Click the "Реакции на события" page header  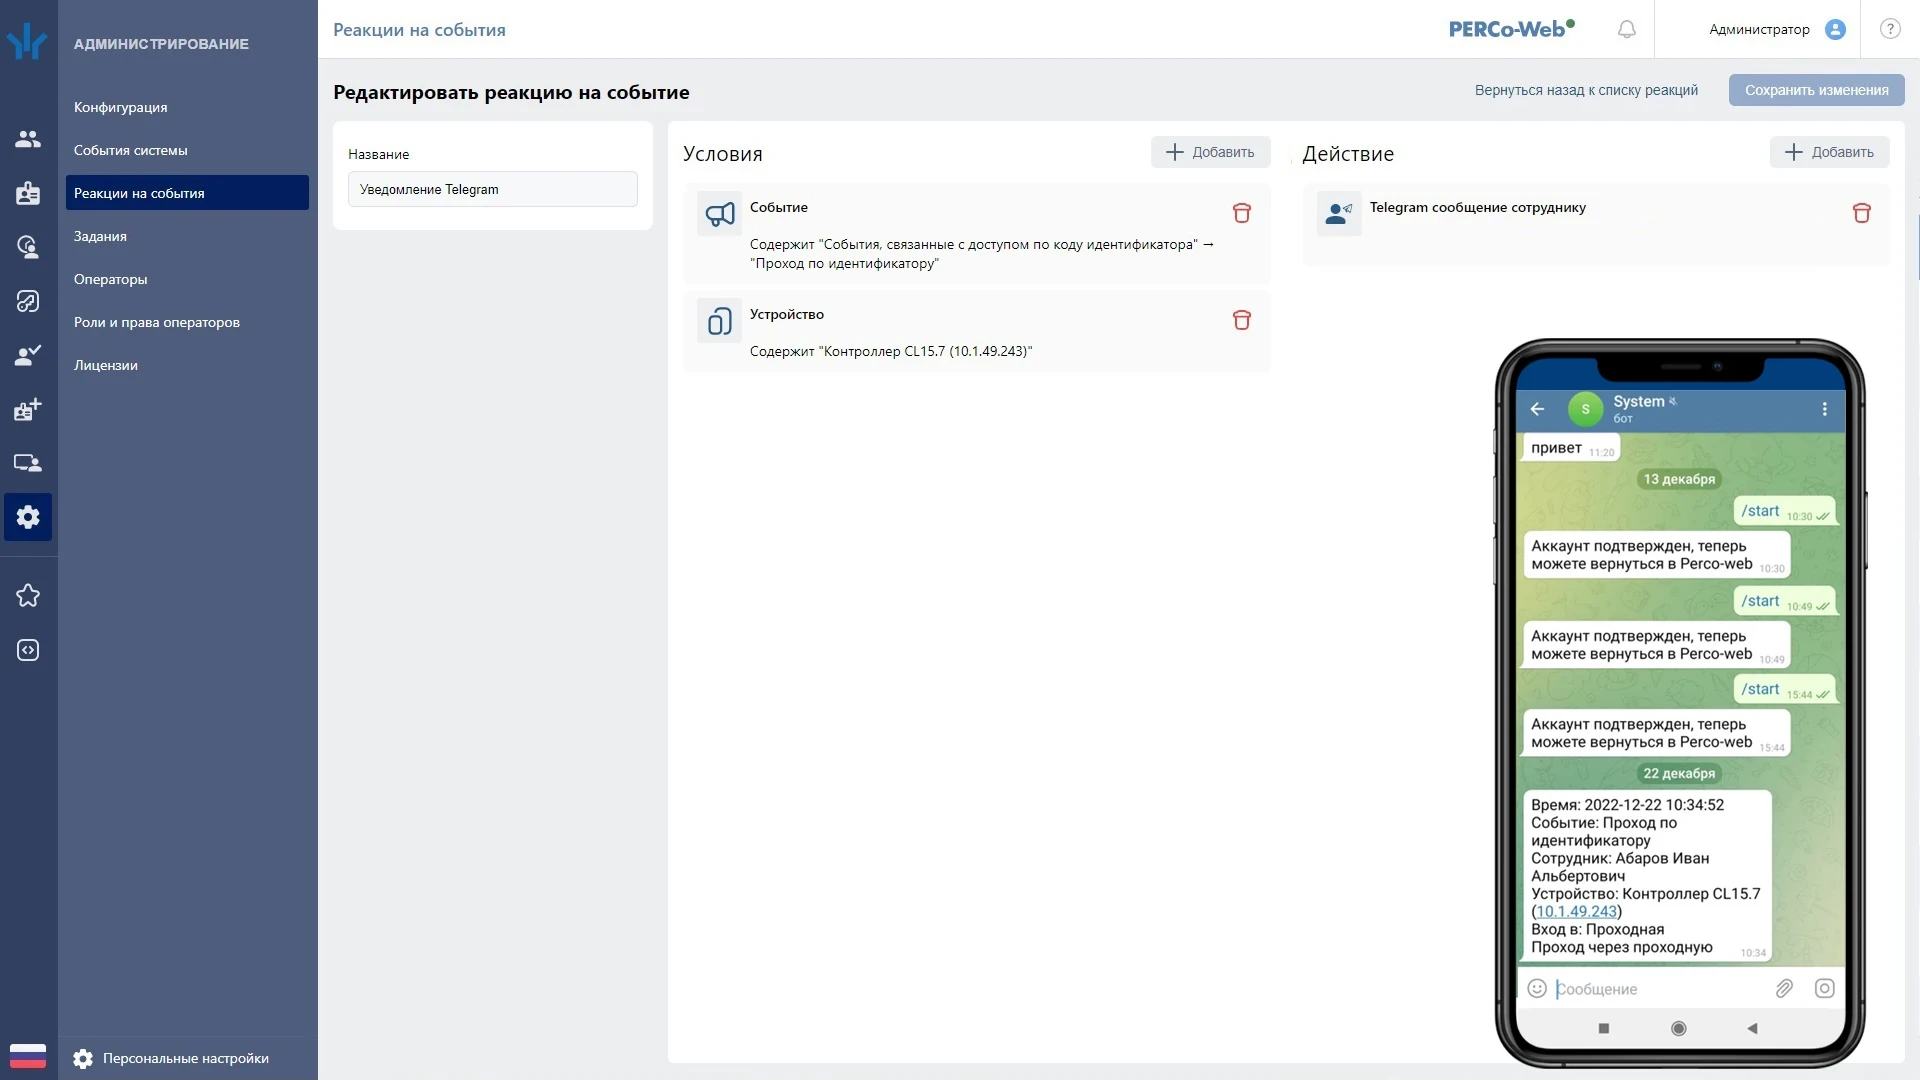(x=419, y=30)
